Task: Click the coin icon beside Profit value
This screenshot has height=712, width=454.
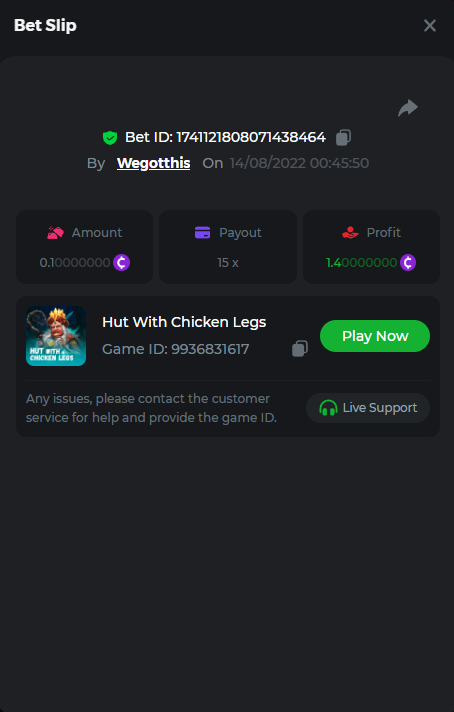Action: 408,262
